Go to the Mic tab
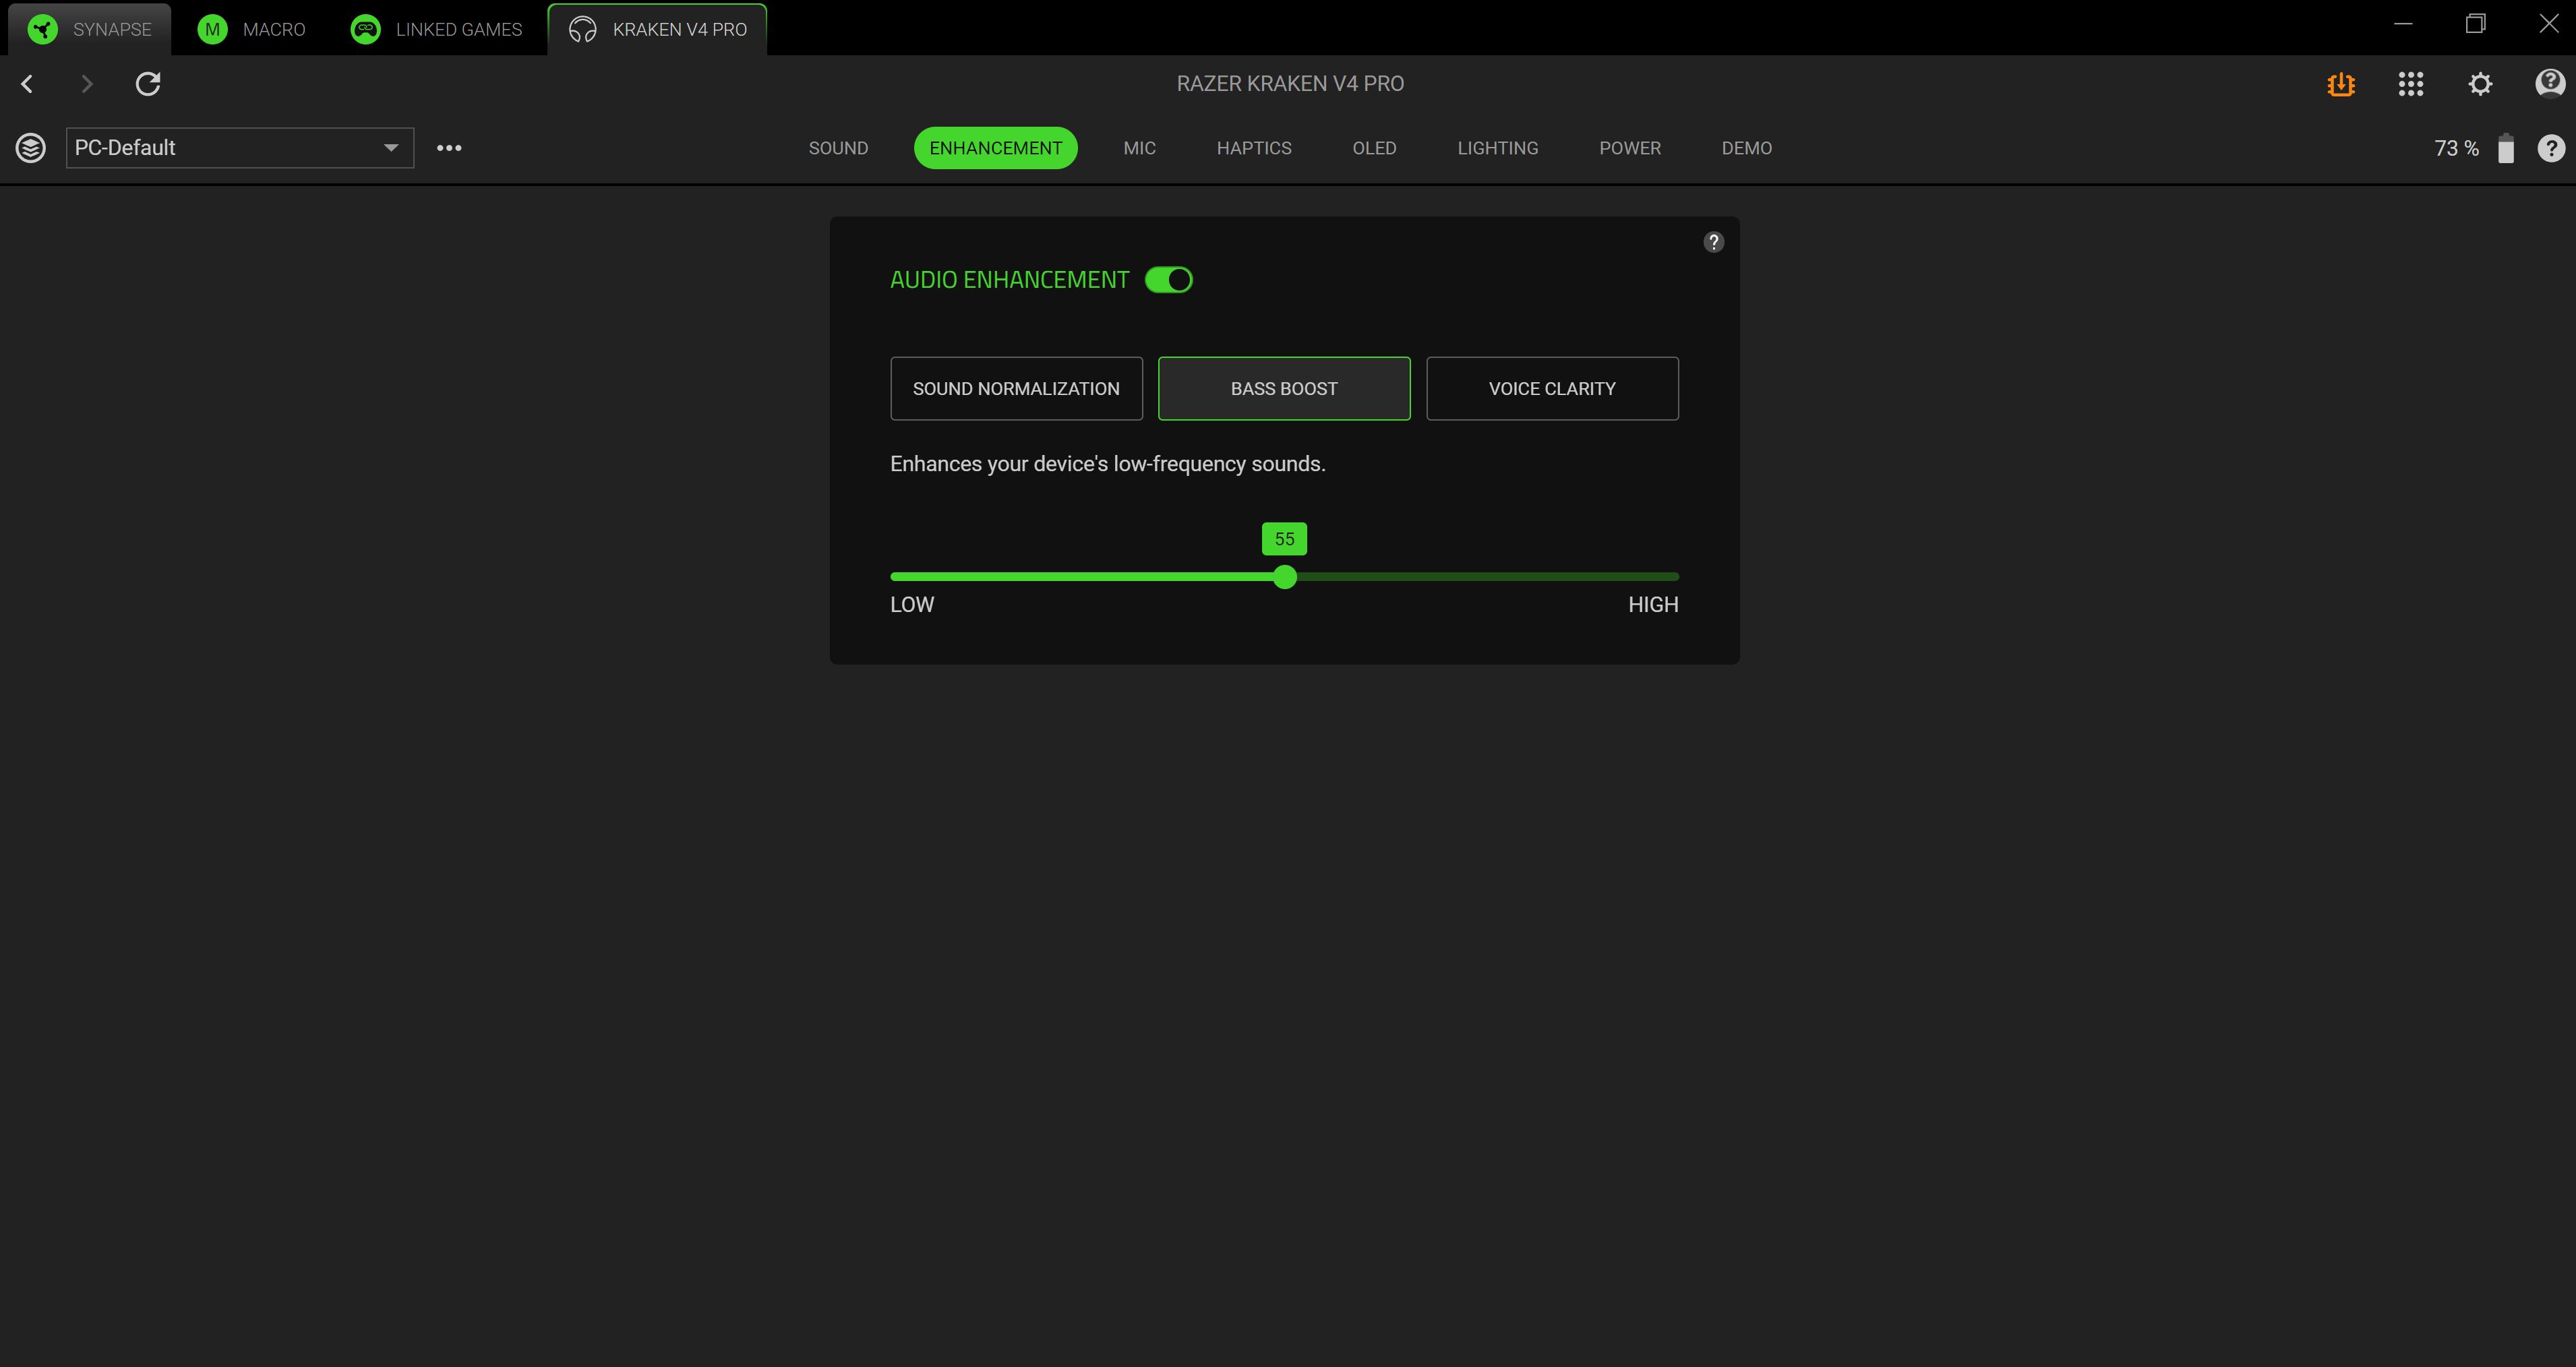This screenshot has height=1367, width=2576. pyautogui.click(x=1139, y=148)
